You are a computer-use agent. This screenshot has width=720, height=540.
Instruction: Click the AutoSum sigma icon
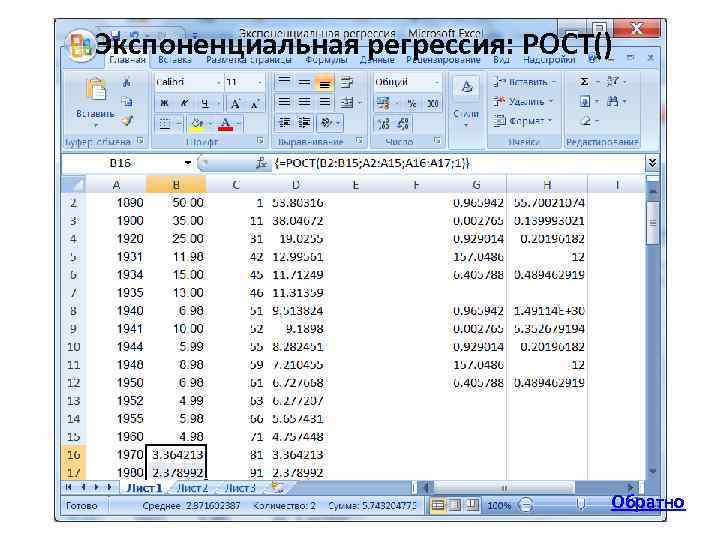[584, 82]
